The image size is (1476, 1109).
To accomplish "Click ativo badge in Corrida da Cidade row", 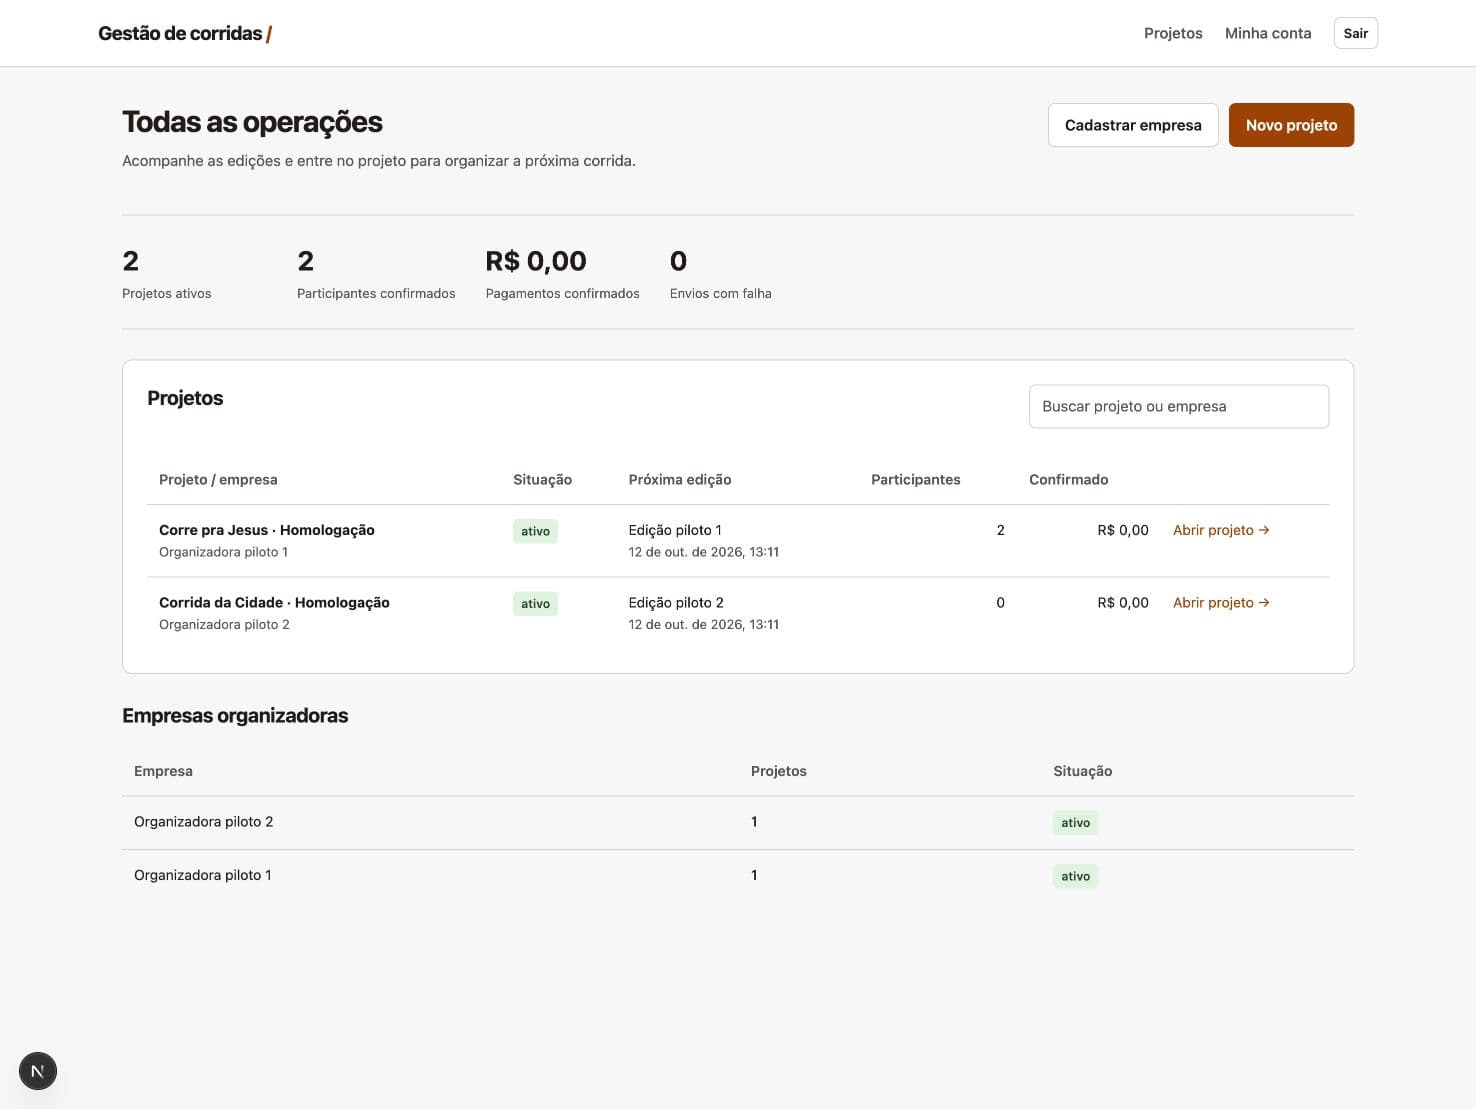I will pos(535,604).
